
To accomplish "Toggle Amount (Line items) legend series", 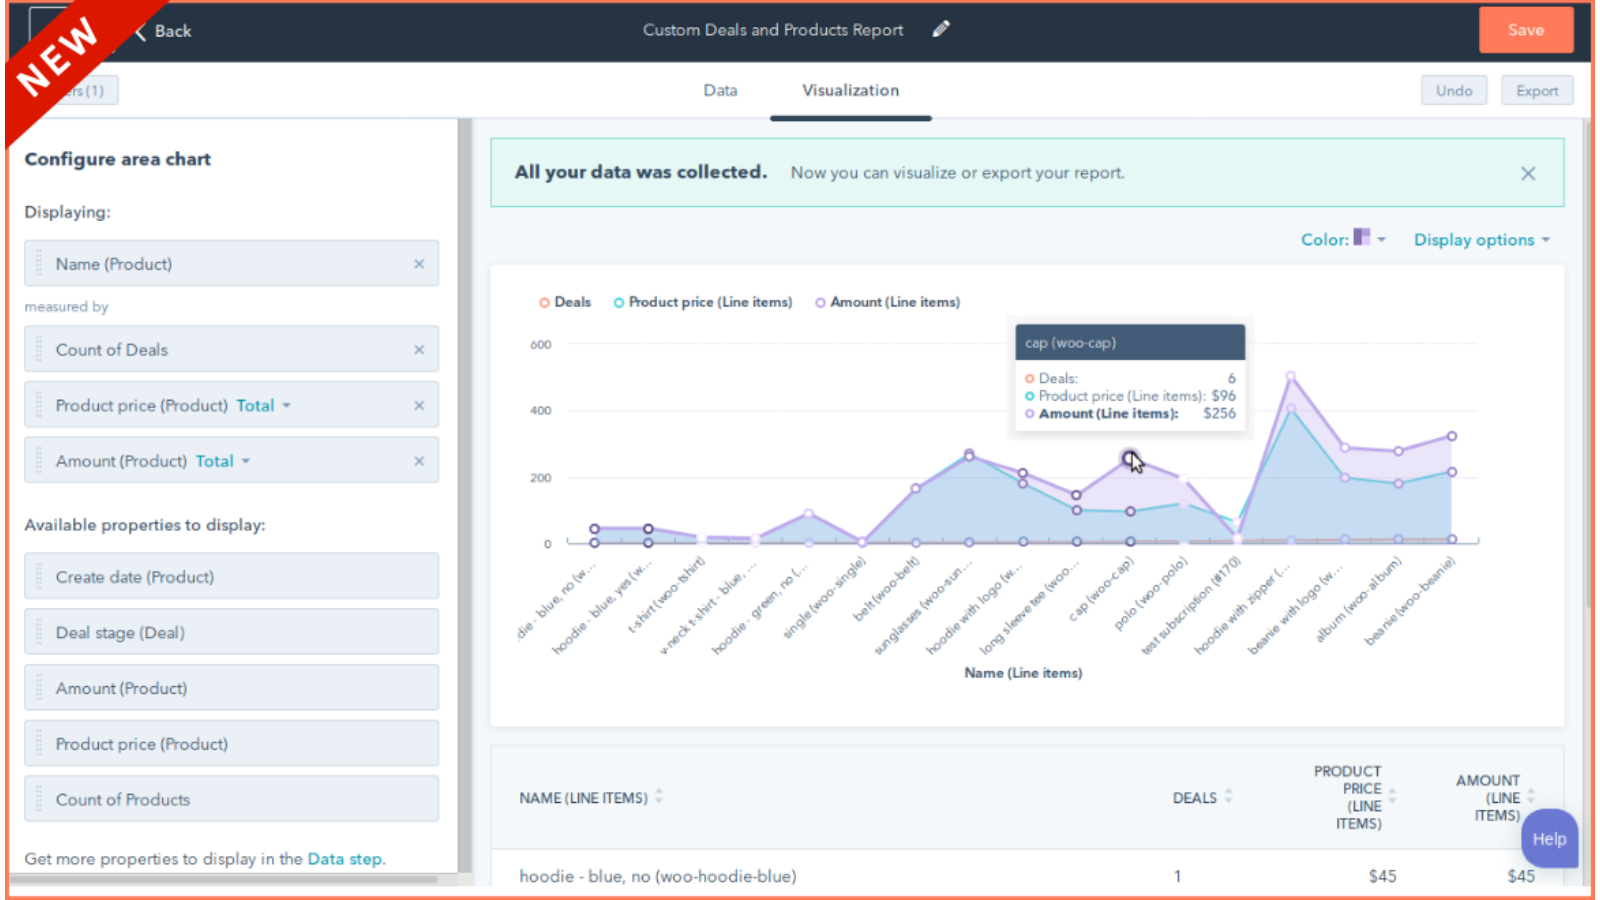I will 887,302.
